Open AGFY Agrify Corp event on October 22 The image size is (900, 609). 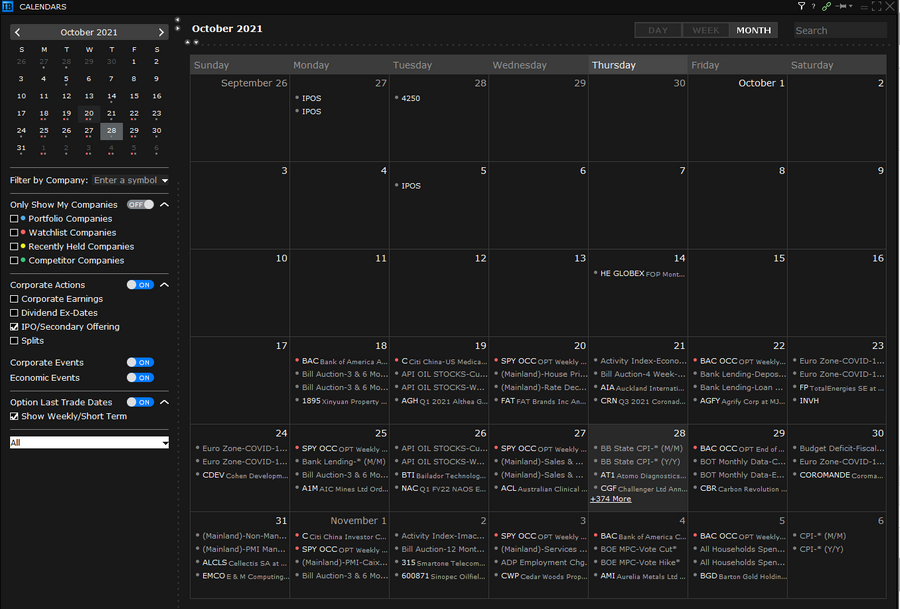(742, 401)
